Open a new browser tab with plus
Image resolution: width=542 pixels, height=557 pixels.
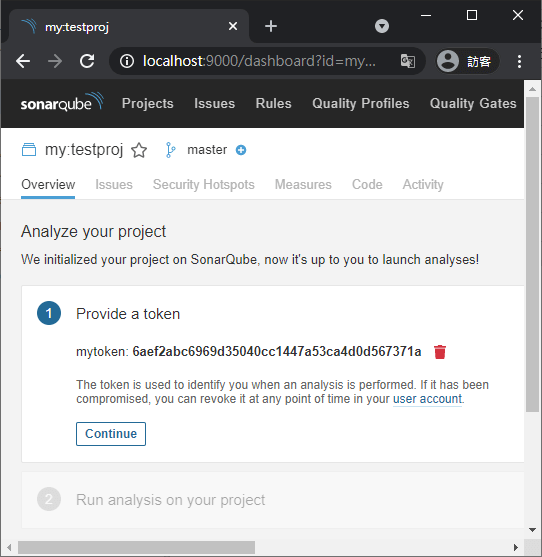pos(271,26)
